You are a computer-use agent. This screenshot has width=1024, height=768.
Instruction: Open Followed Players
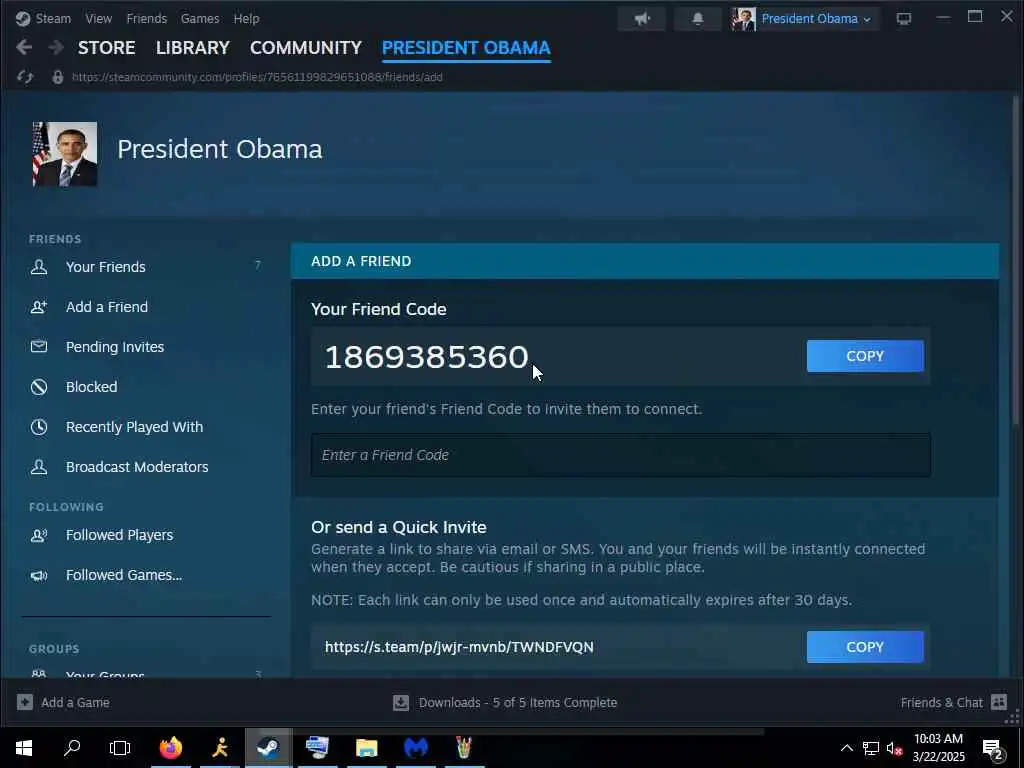pyautogui.click(x=120, y=535)
